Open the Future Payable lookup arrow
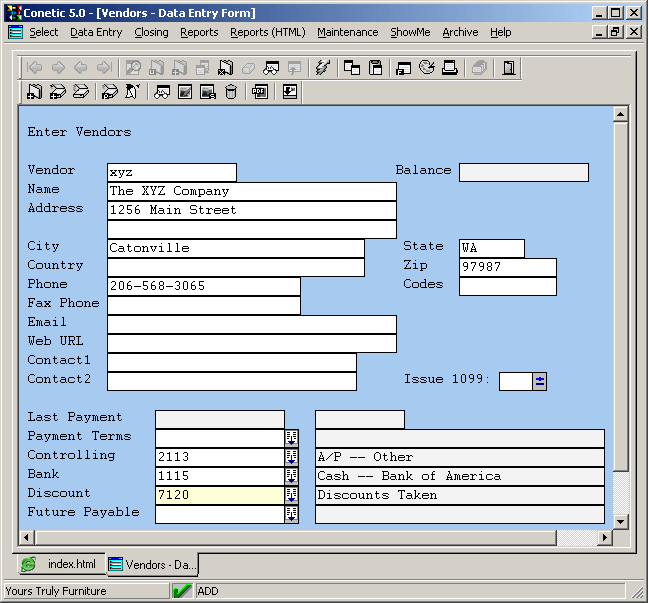Viewport: 648px width, 603px height. click(x=292, y=514)
